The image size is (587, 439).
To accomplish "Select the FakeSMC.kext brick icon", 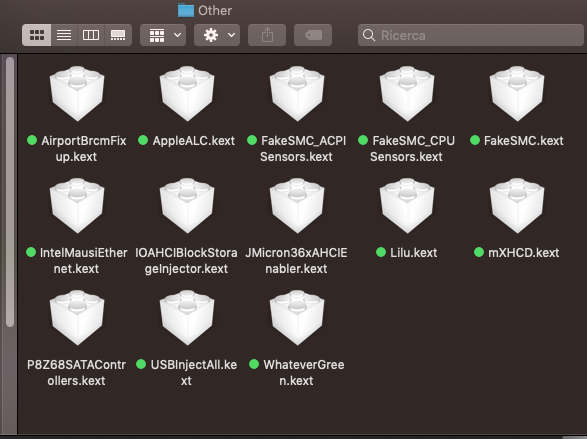I will (517, 94).
